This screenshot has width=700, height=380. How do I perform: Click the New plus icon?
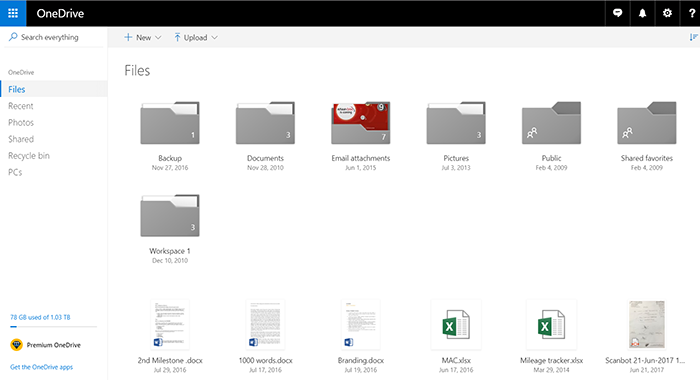pos(128,37)
